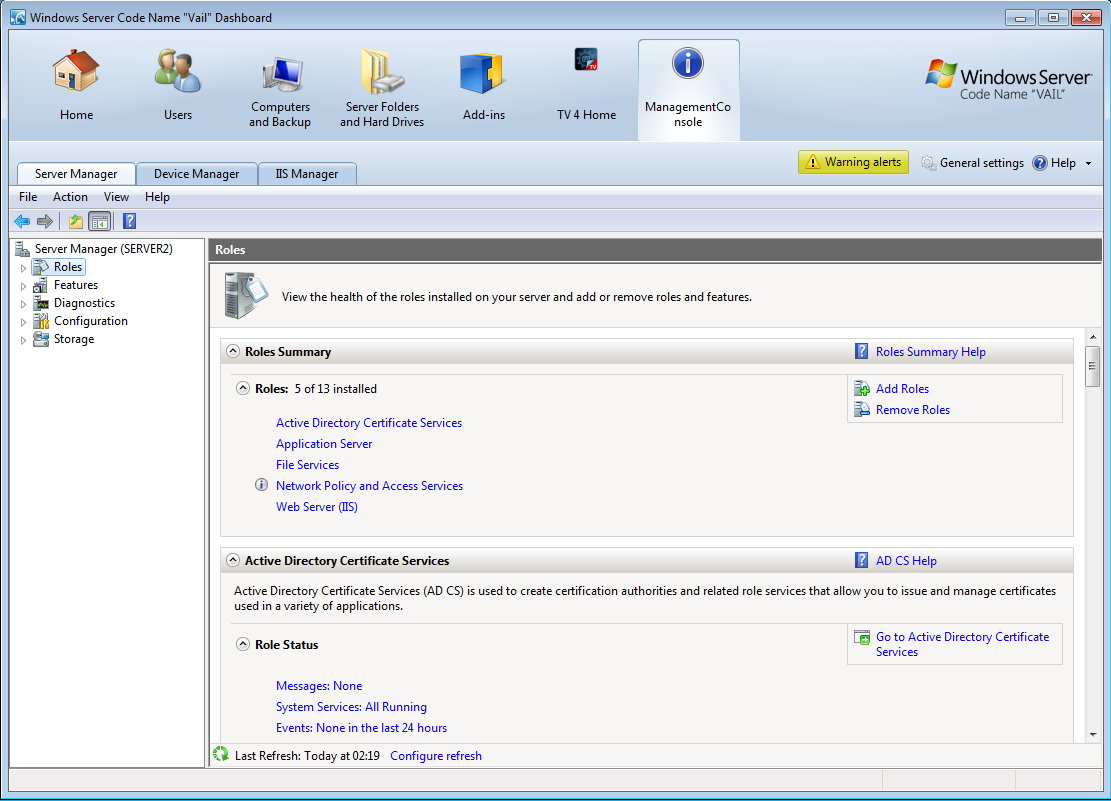The image size is (1111, 801).
Task: Click the Configure refresh link
Action: [x=436, y=756]
